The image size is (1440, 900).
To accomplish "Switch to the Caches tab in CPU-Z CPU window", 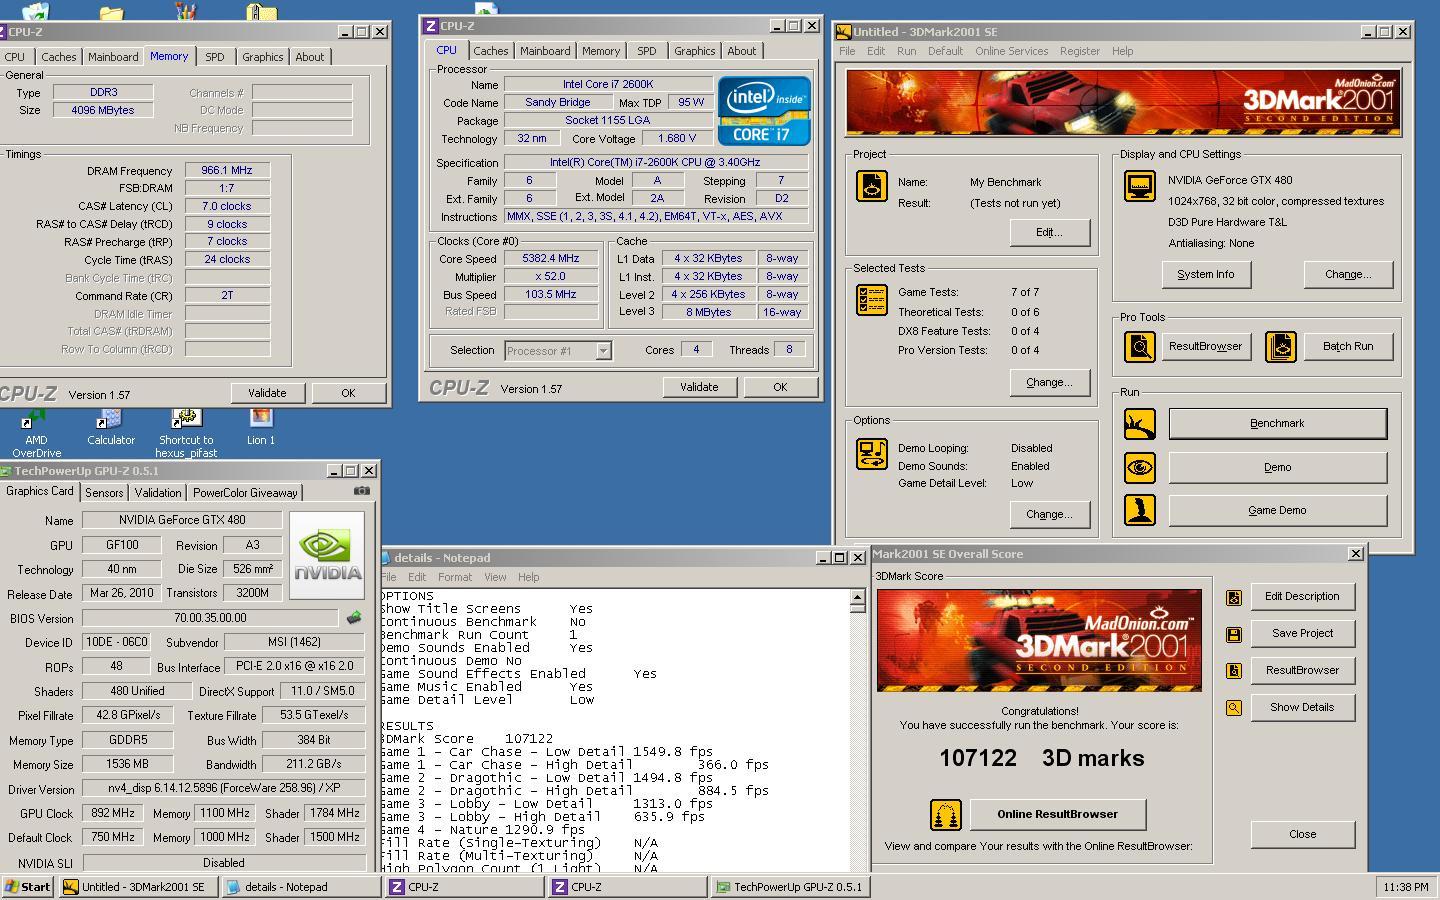I will (x=490, y=51).
